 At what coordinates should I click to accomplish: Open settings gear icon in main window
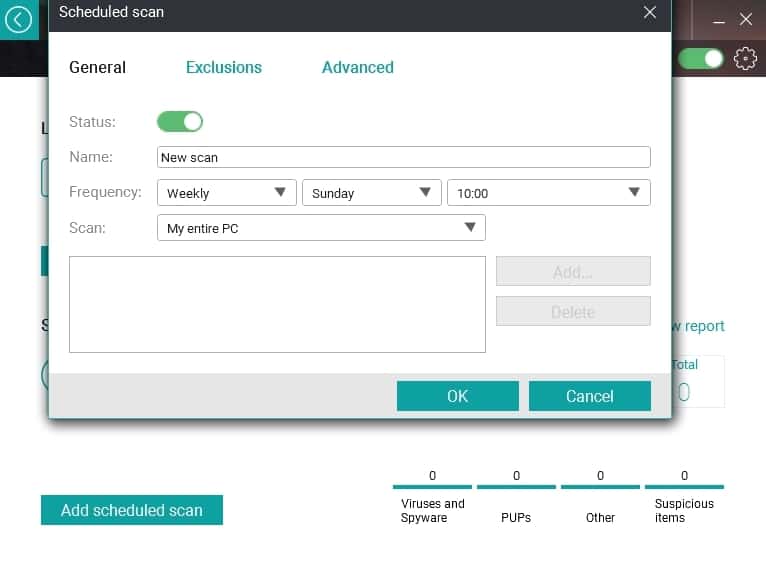click(745, 59)
